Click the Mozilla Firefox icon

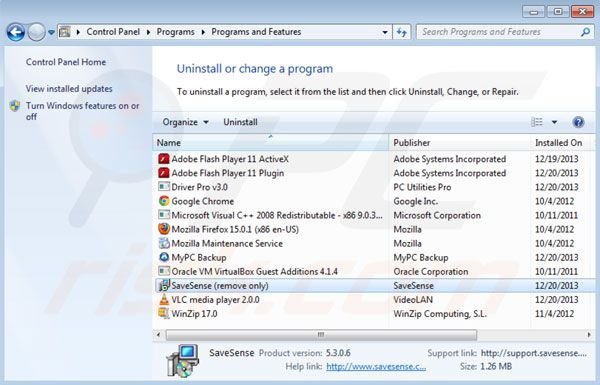(x=164, y=229)
